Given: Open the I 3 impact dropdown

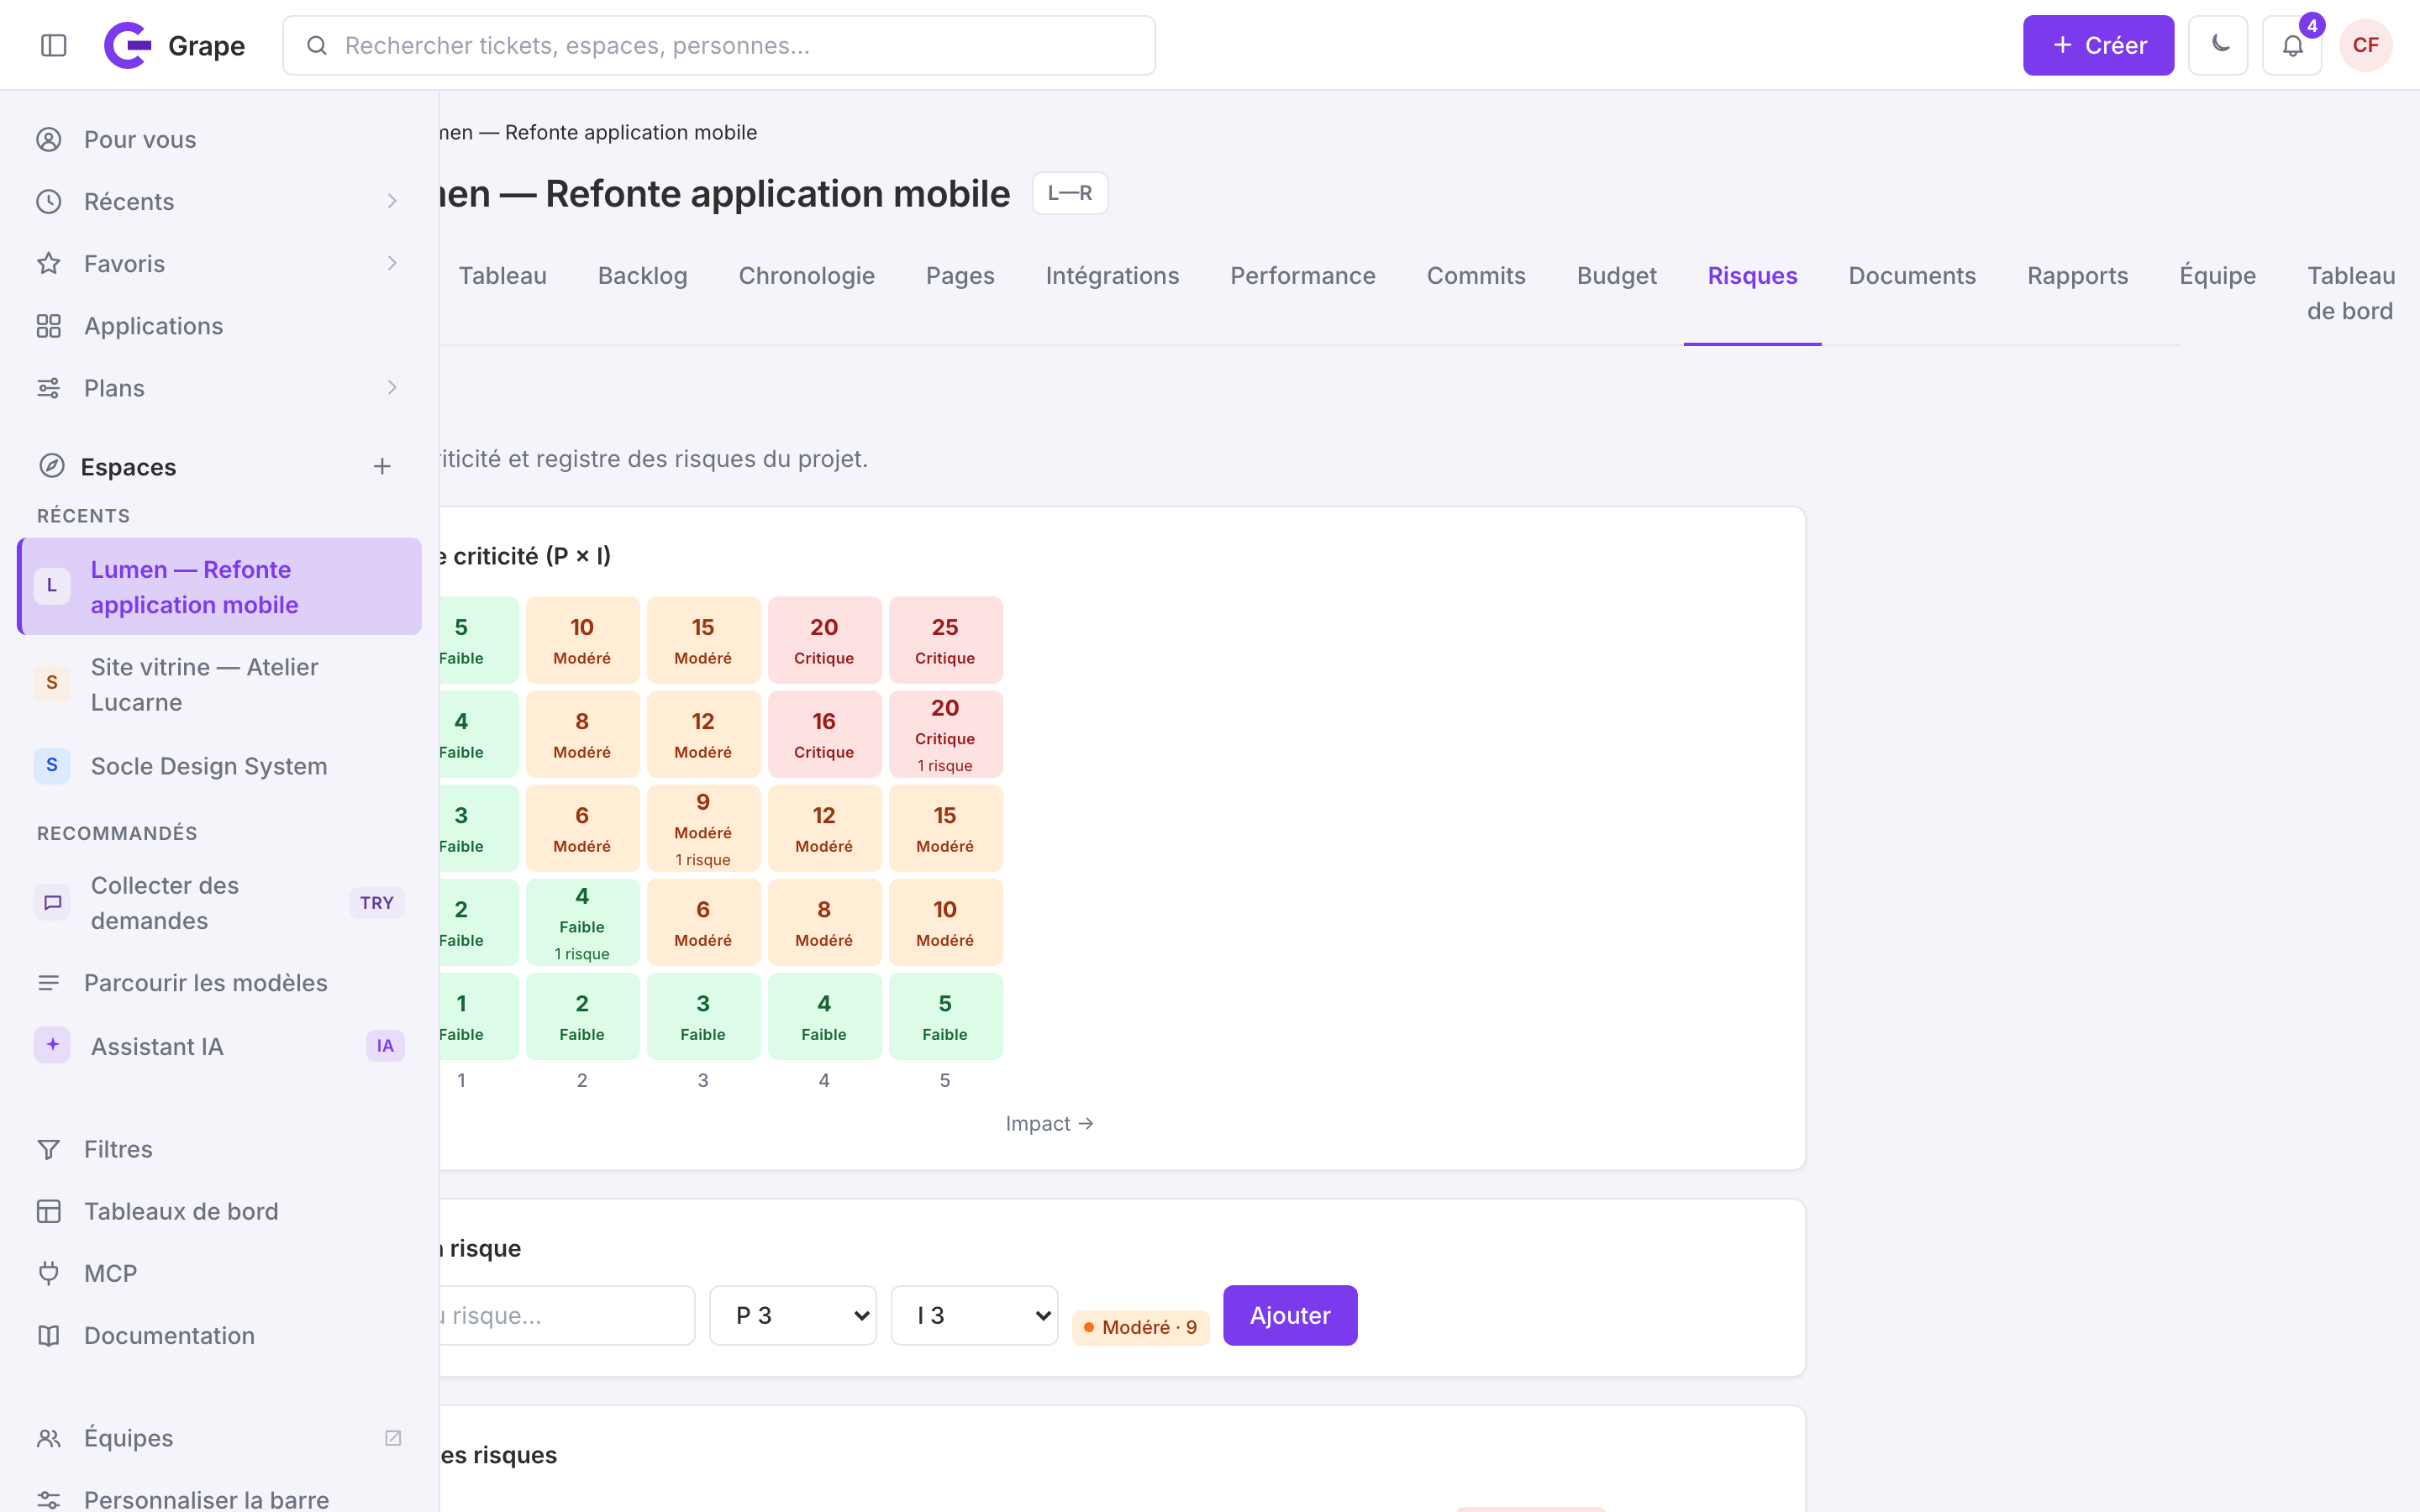Looking at the screenshot, I should click(974, 1315).
